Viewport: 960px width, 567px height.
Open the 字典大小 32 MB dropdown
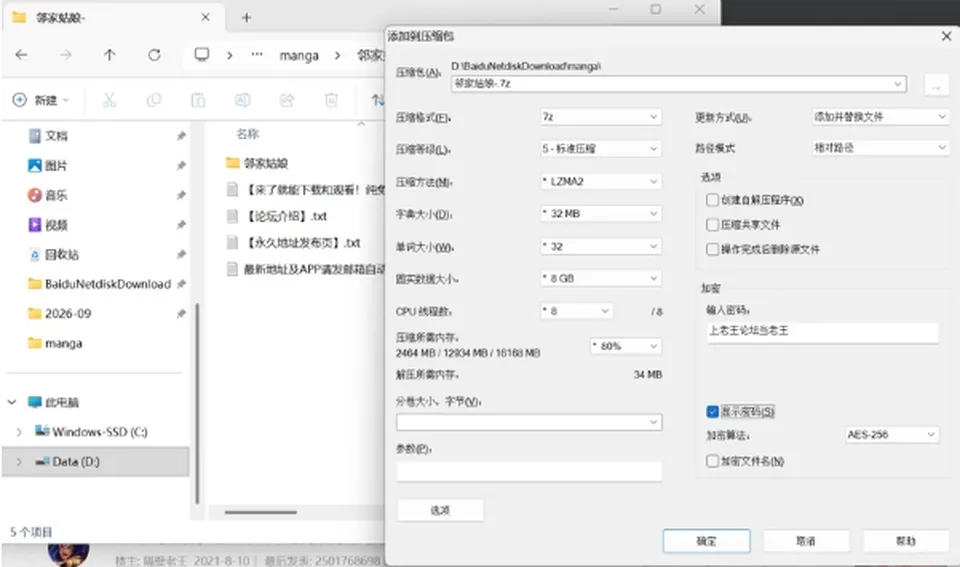pos(600,213)
